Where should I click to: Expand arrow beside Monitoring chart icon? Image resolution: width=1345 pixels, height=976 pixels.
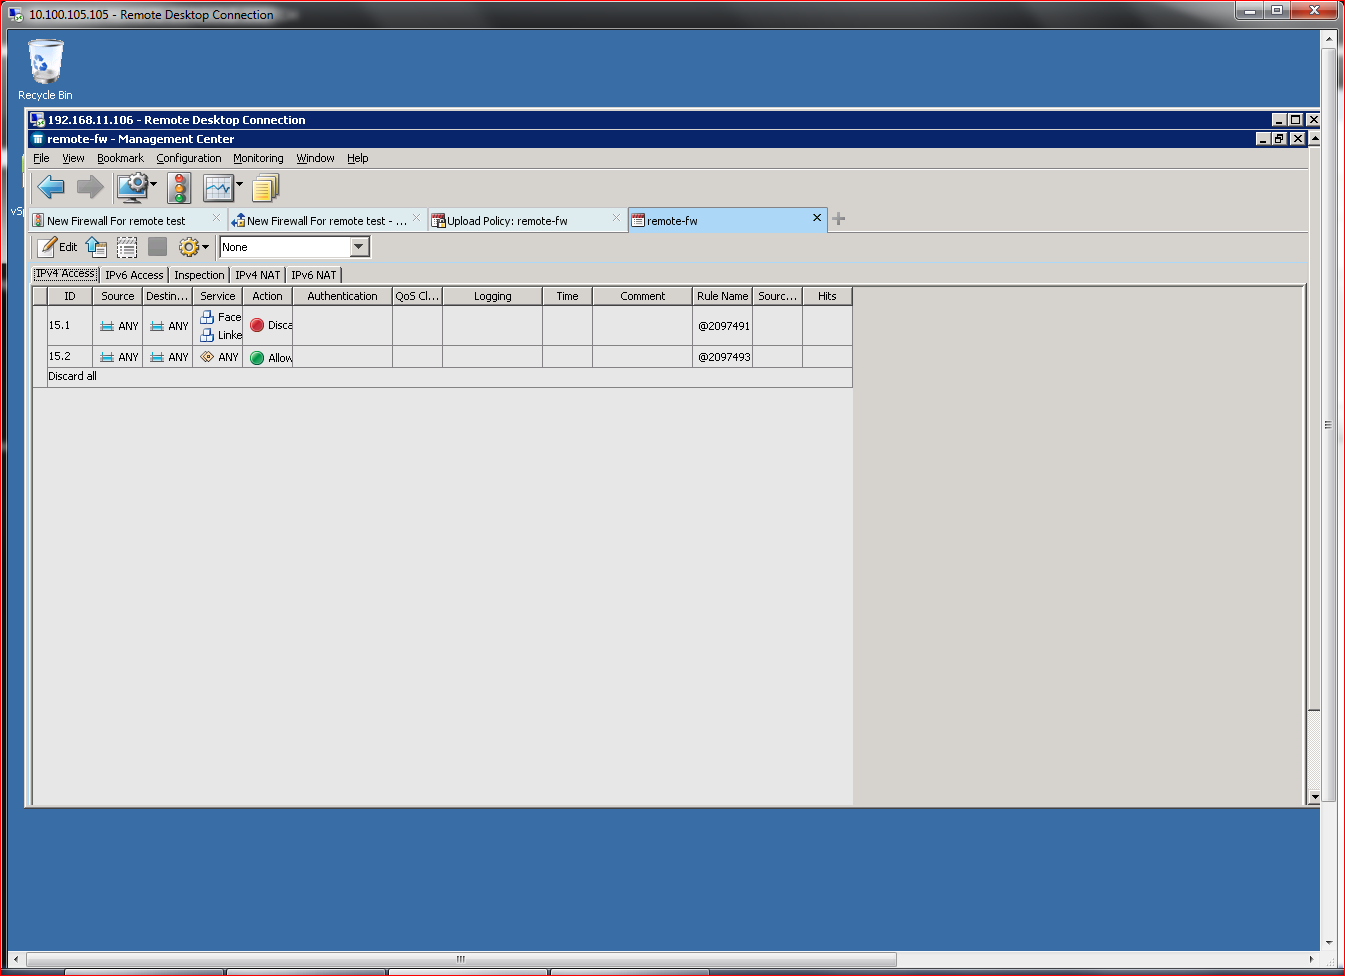239,184
